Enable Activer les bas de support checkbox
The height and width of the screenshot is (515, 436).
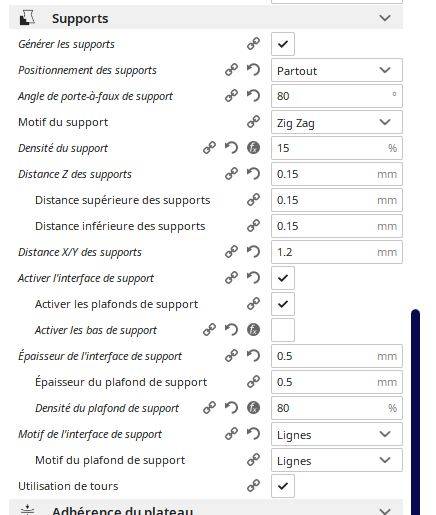[283, 330]
